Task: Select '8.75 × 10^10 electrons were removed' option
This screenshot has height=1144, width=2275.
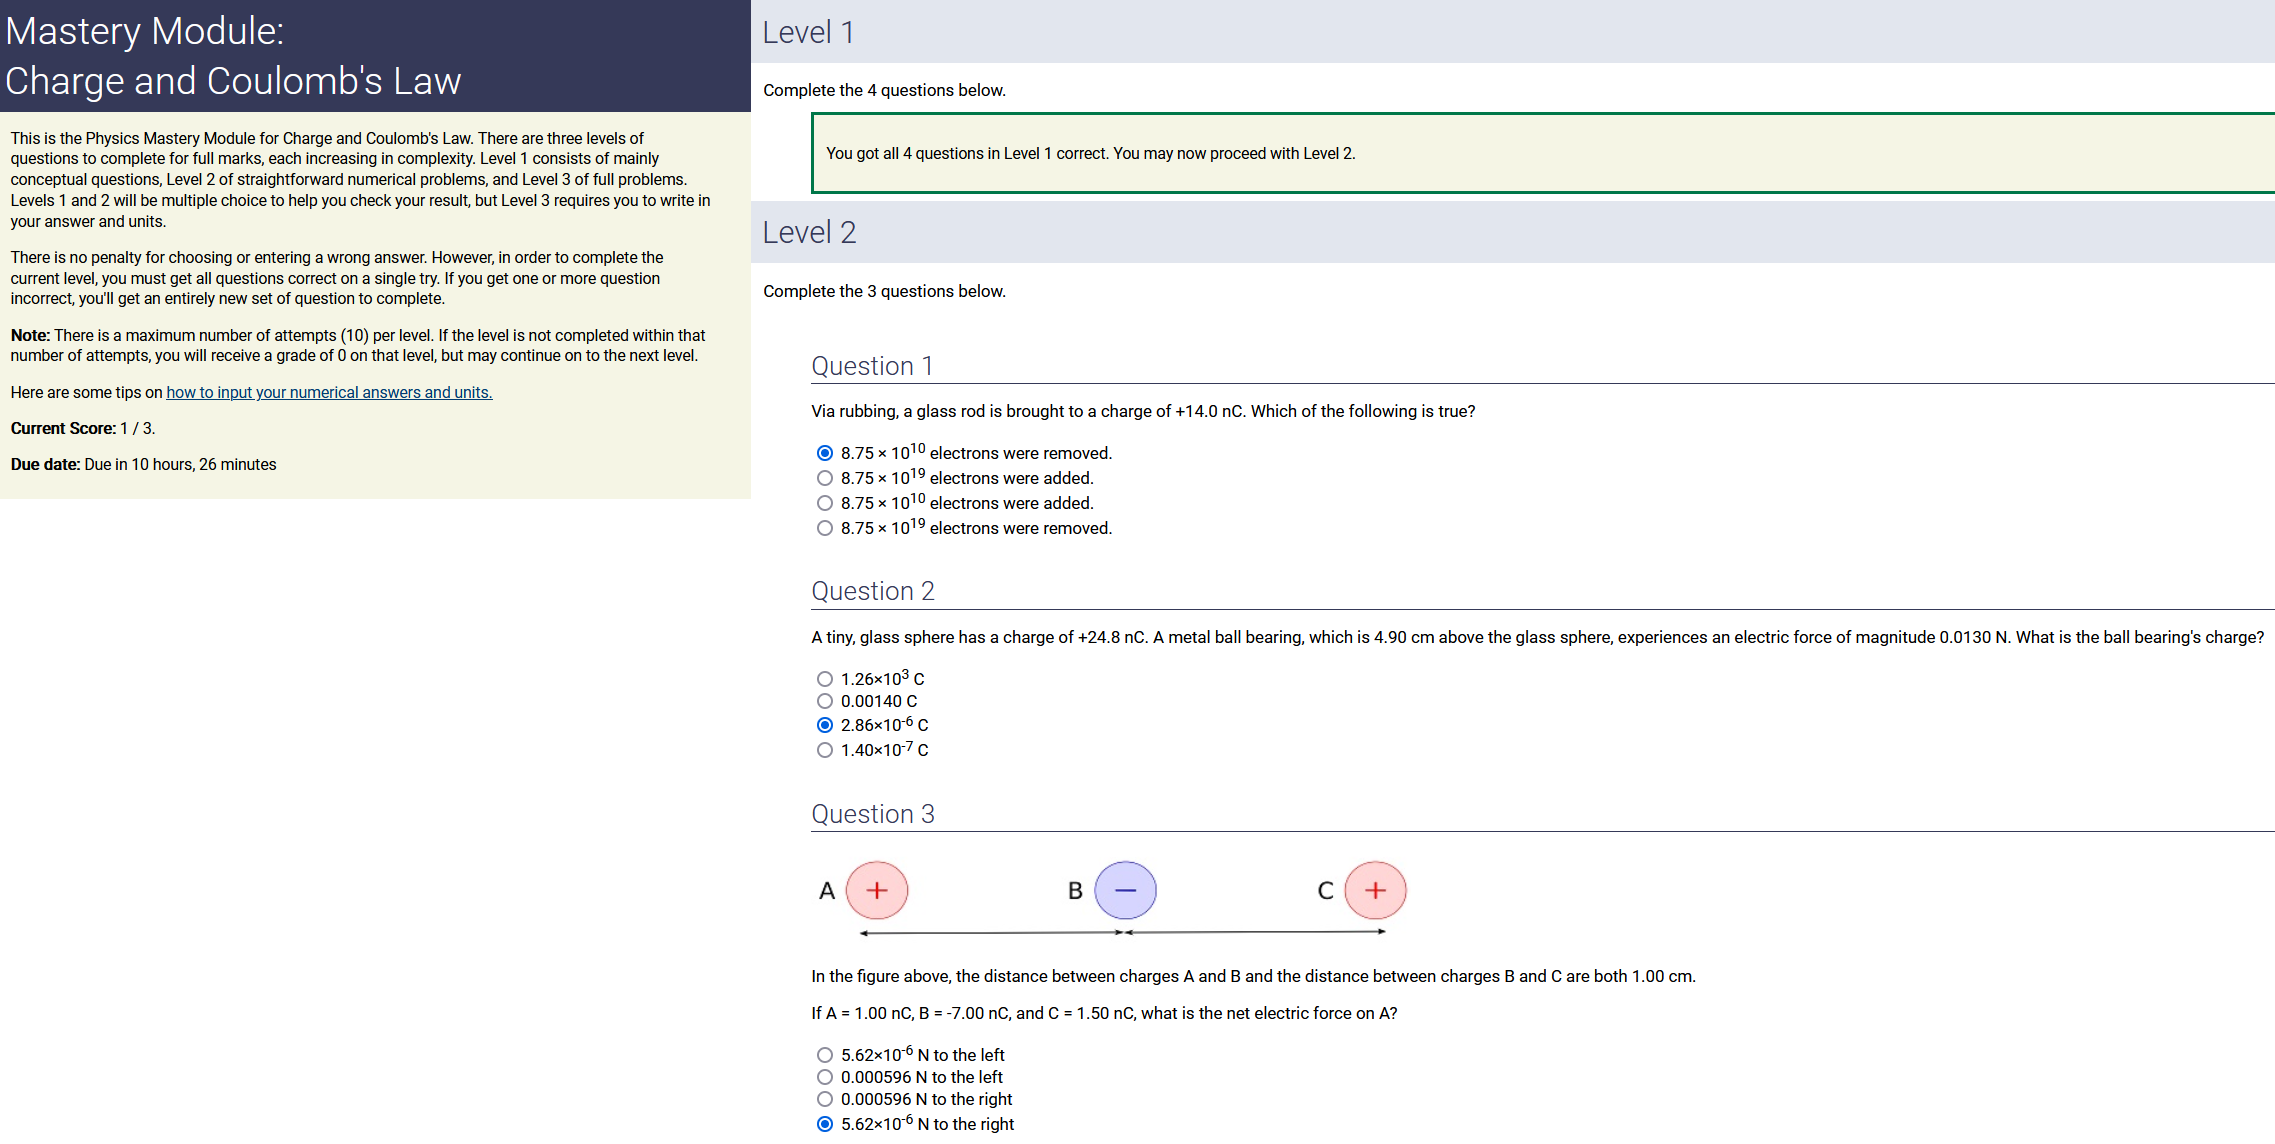Action: pos(825,453)
